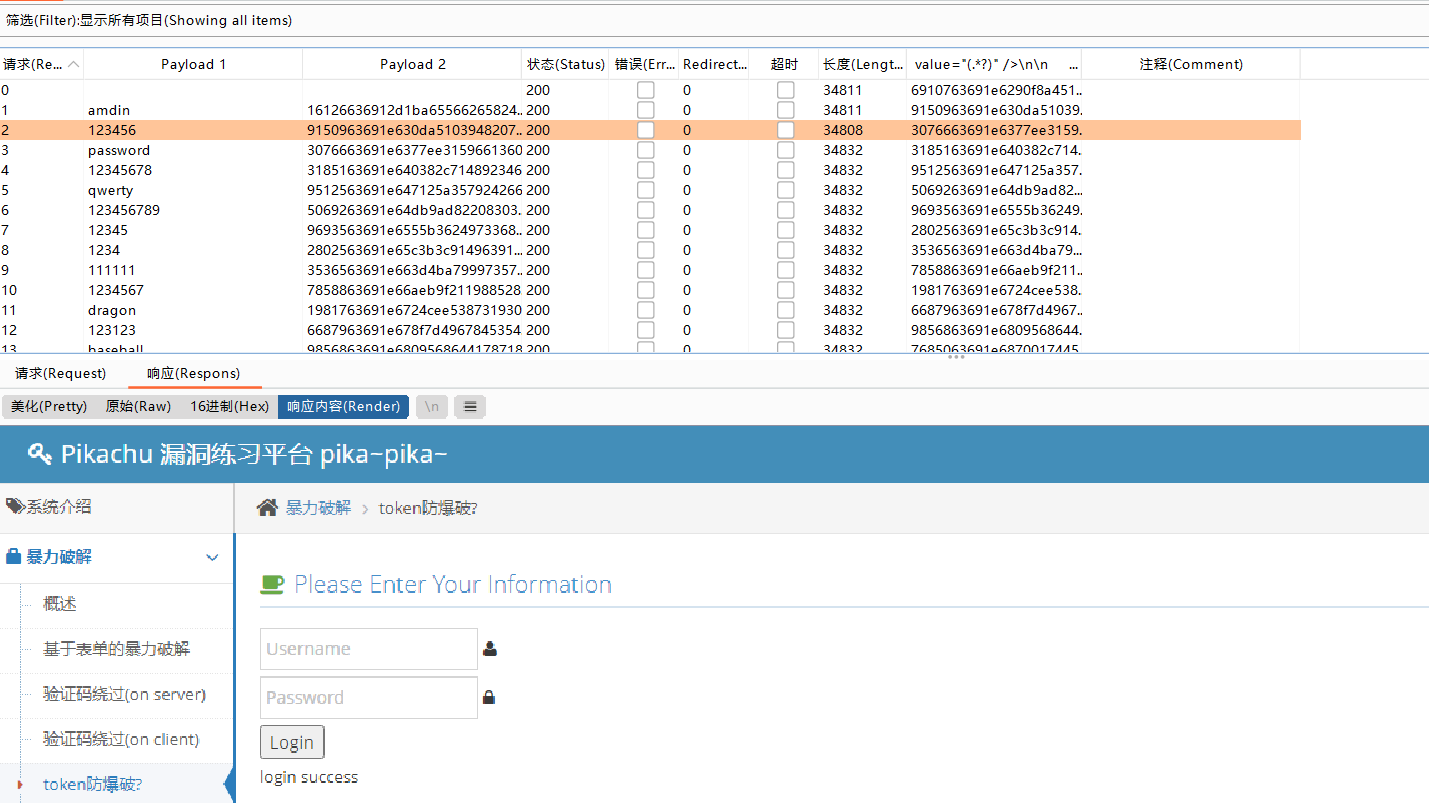
Task: Tick the timeout checkbox for 12345678 row
Action: (786, 170)
